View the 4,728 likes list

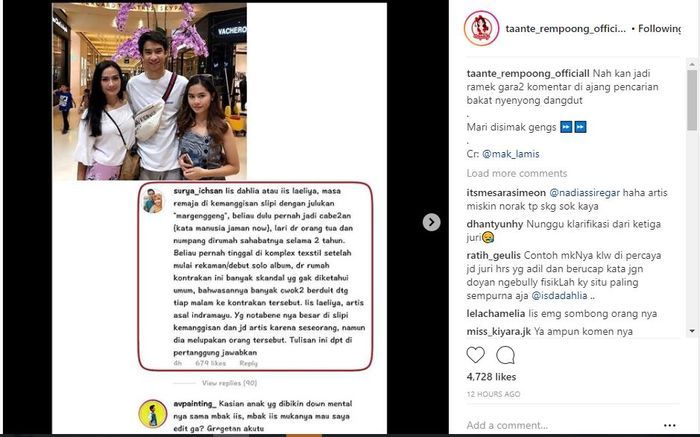[491, 377]
